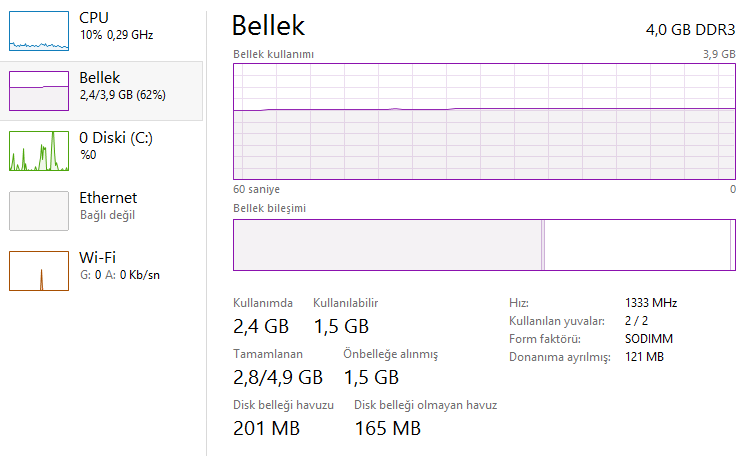The width and height of the screenshot is (752, 461).
Task: Open the 0 Diski (C:) entry
Action: coord(116,138)
